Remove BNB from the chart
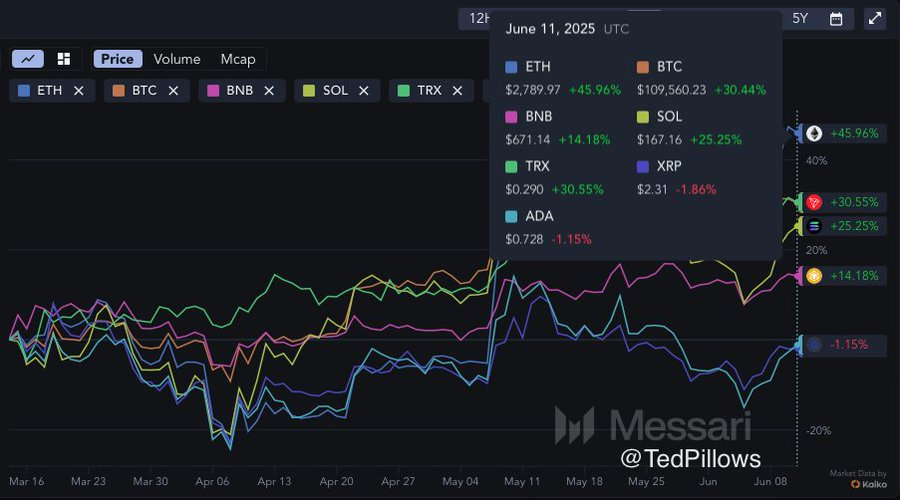Viewport: 900px width, 500px height. click(269, 91)
